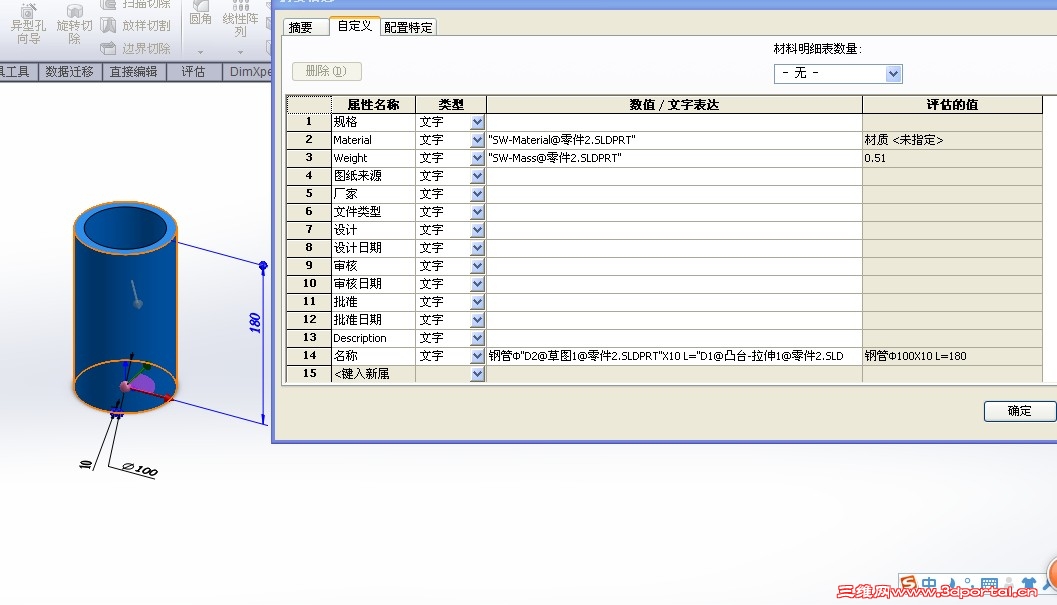Select the Lofted Cut (放样切割) tool
1057x605 pixels.
pyautogui.click(x=135, y=26)
